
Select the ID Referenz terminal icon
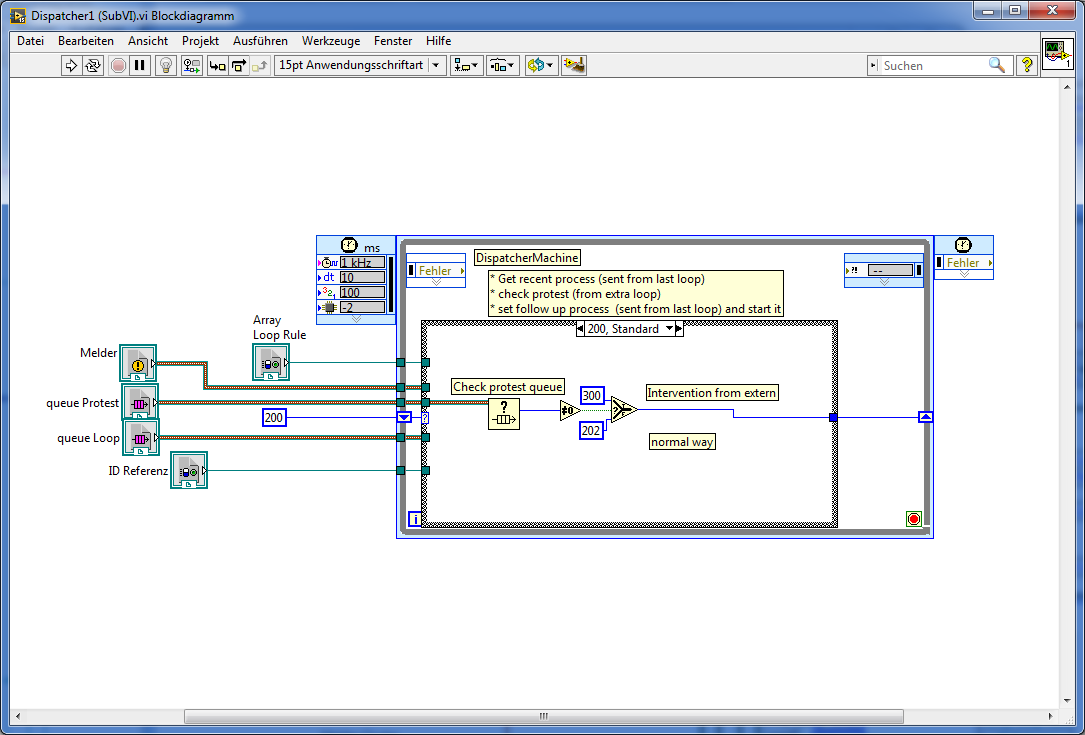click(187, 471)
